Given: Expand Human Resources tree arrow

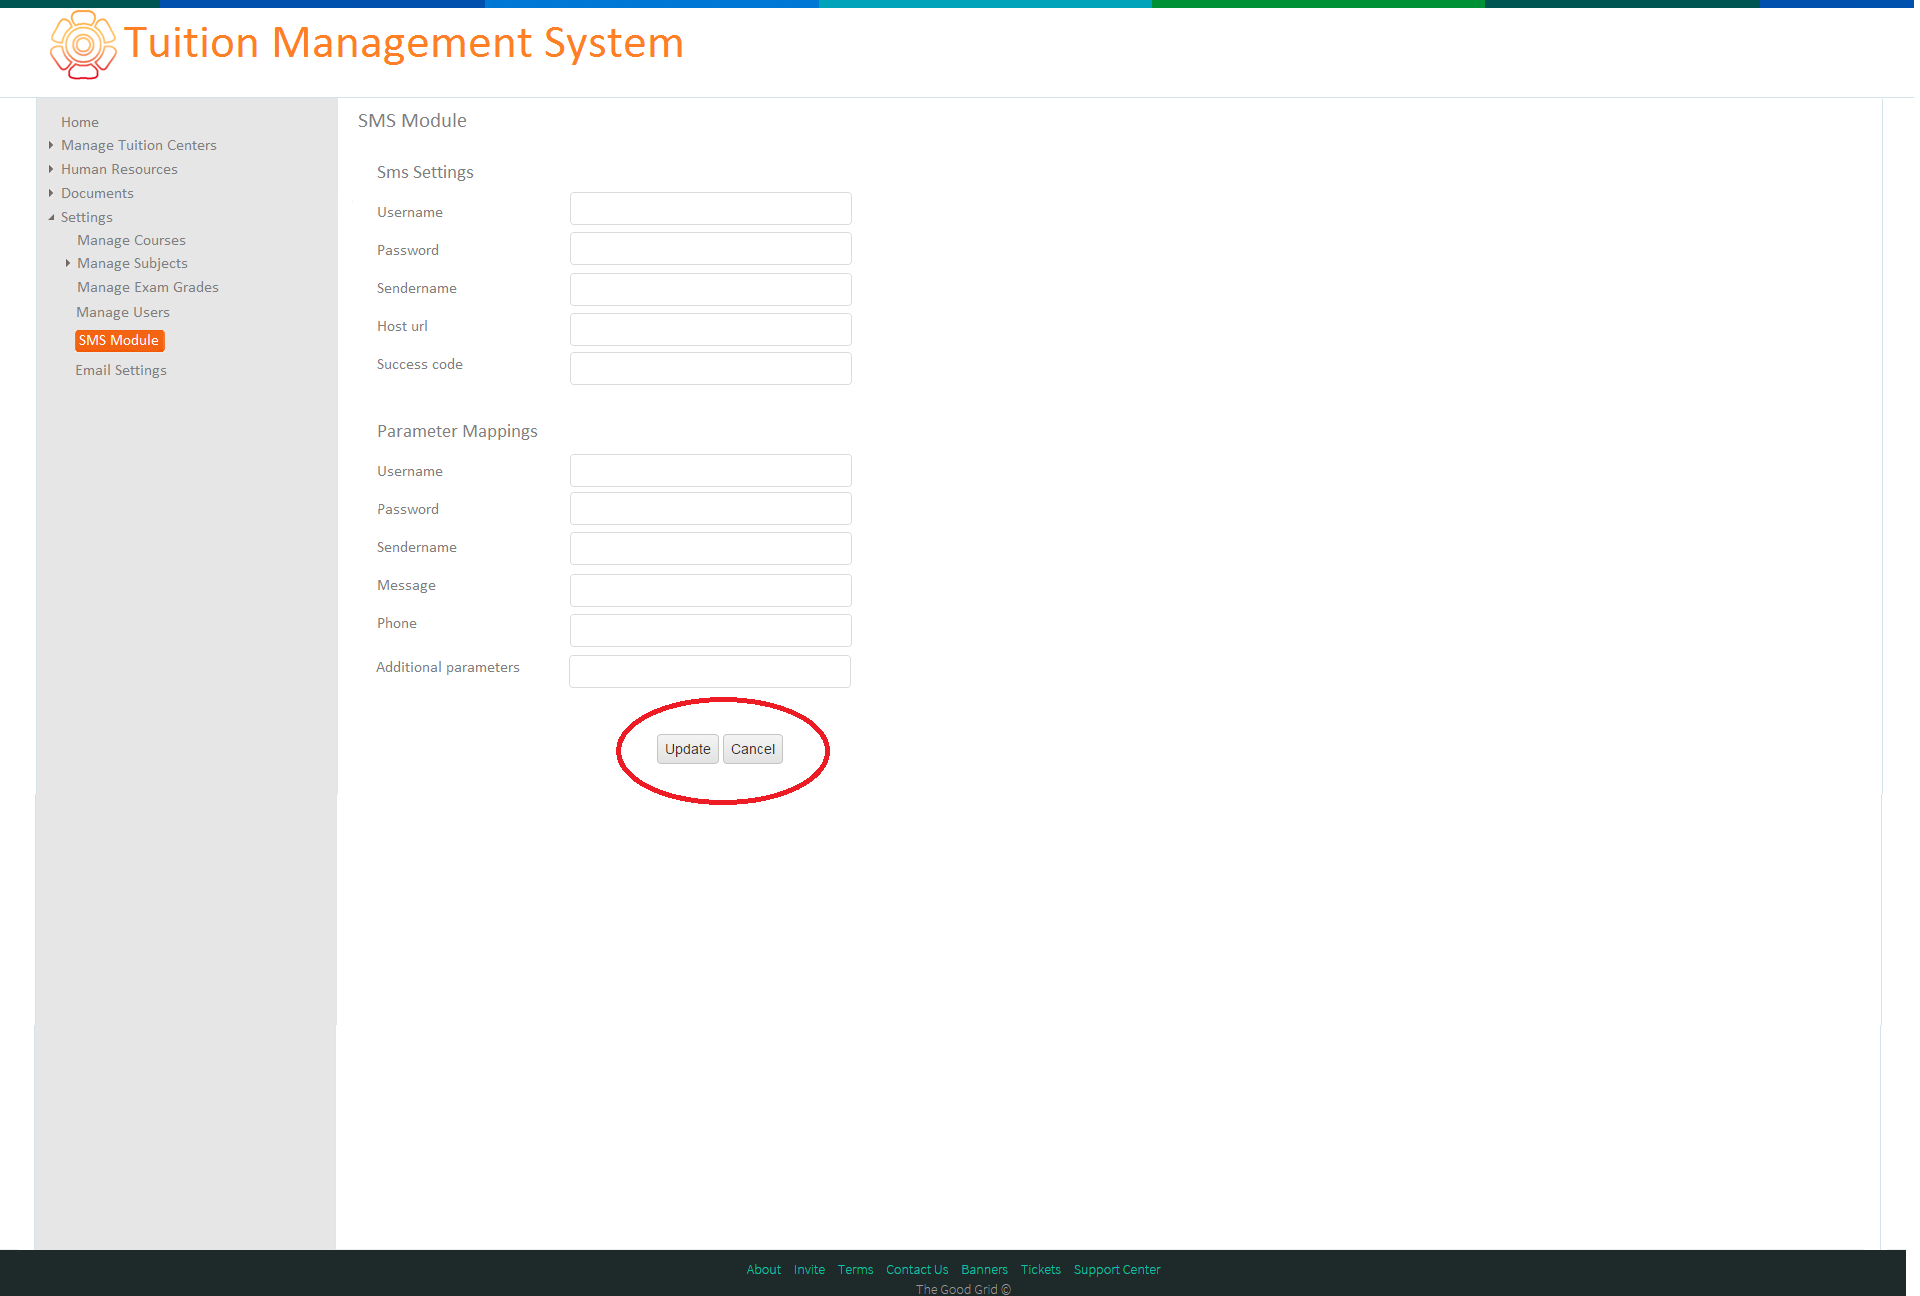Looking at the screenshot, I should pyautogui.click(x=51, y=169).
